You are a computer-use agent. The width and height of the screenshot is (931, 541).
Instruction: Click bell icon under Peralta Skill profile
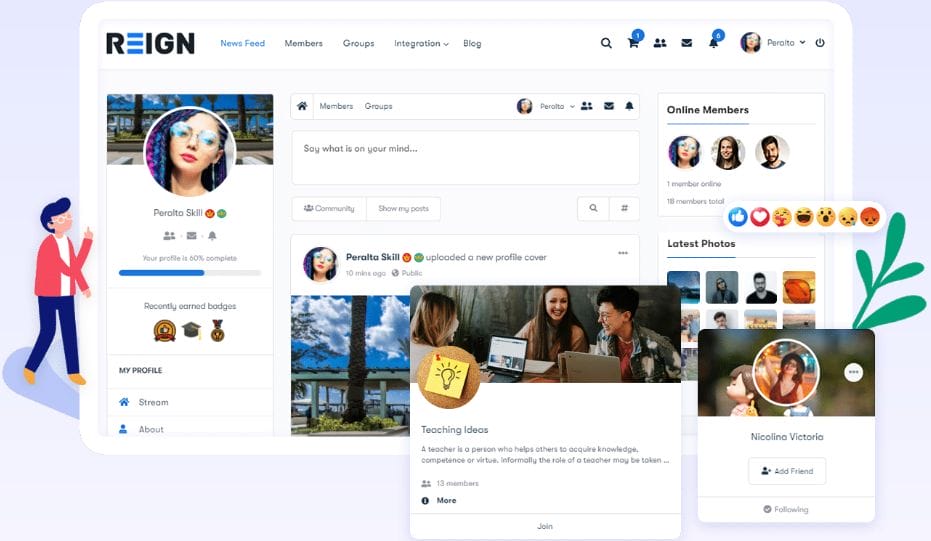pos(212,236)
